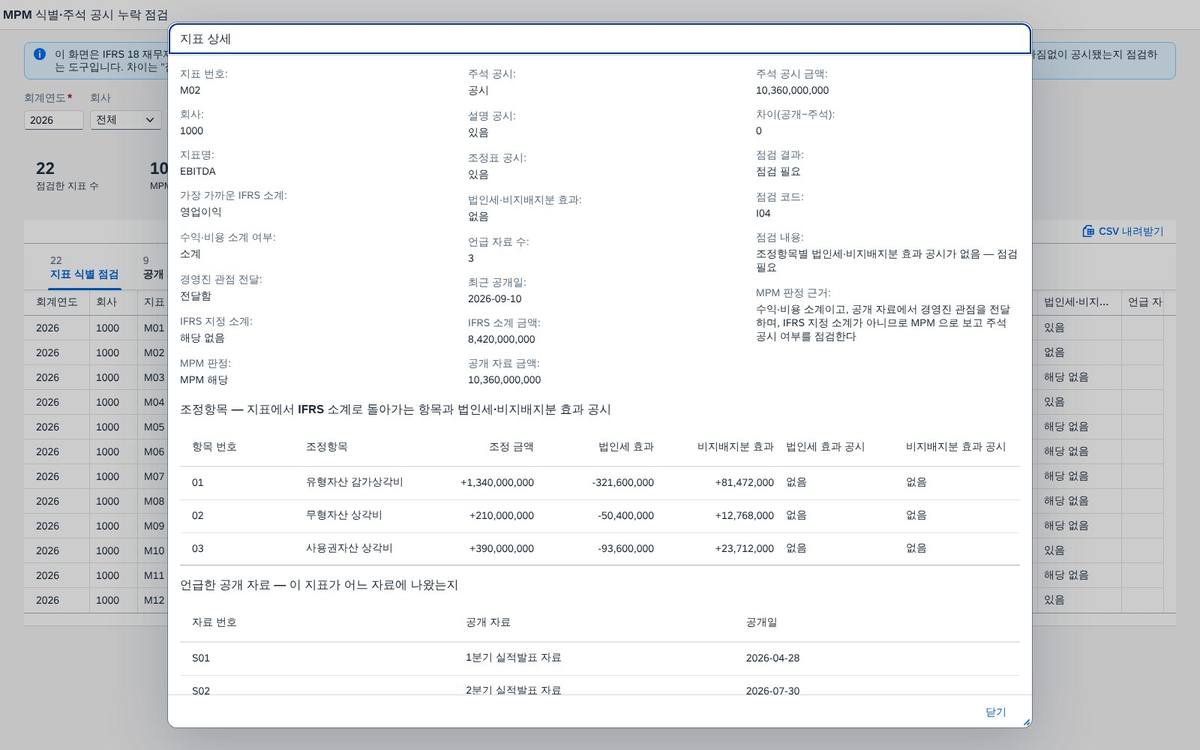This screenshot has width=1200, height=750.
Task: Click the MPM 판정 value MPM 해당
Action: click(x=204, y=380)
